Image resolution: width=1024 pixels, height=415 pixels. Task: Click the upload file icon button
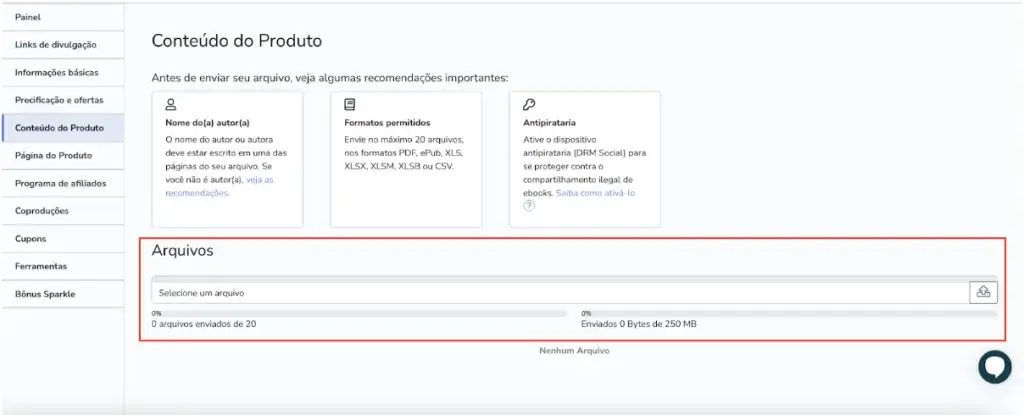click(x=983, y=292)
